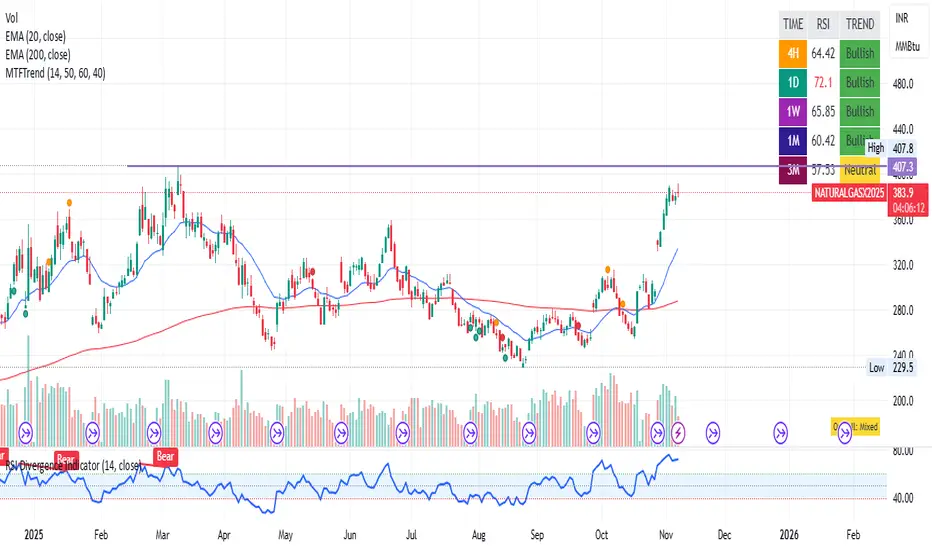Click the 200.0 price axis label
The height and width of the screenshot is (550, 932).
[x=903, y=401]
